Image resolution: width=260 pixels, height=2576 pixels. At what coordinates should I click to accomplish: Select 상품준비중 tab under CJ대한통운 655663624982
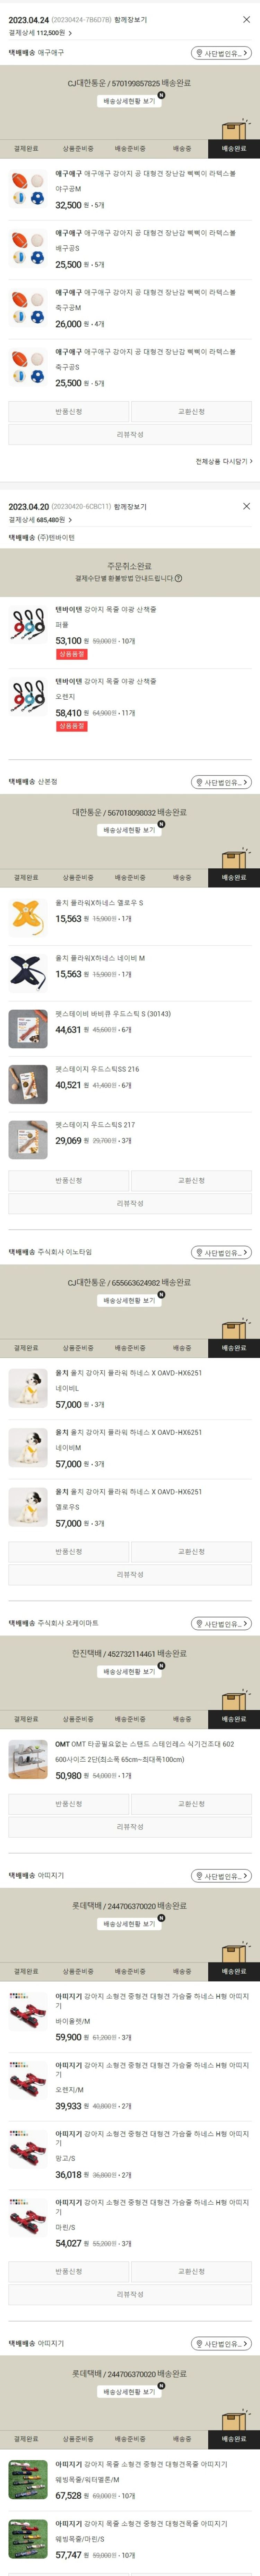(x=78, y=1348)
